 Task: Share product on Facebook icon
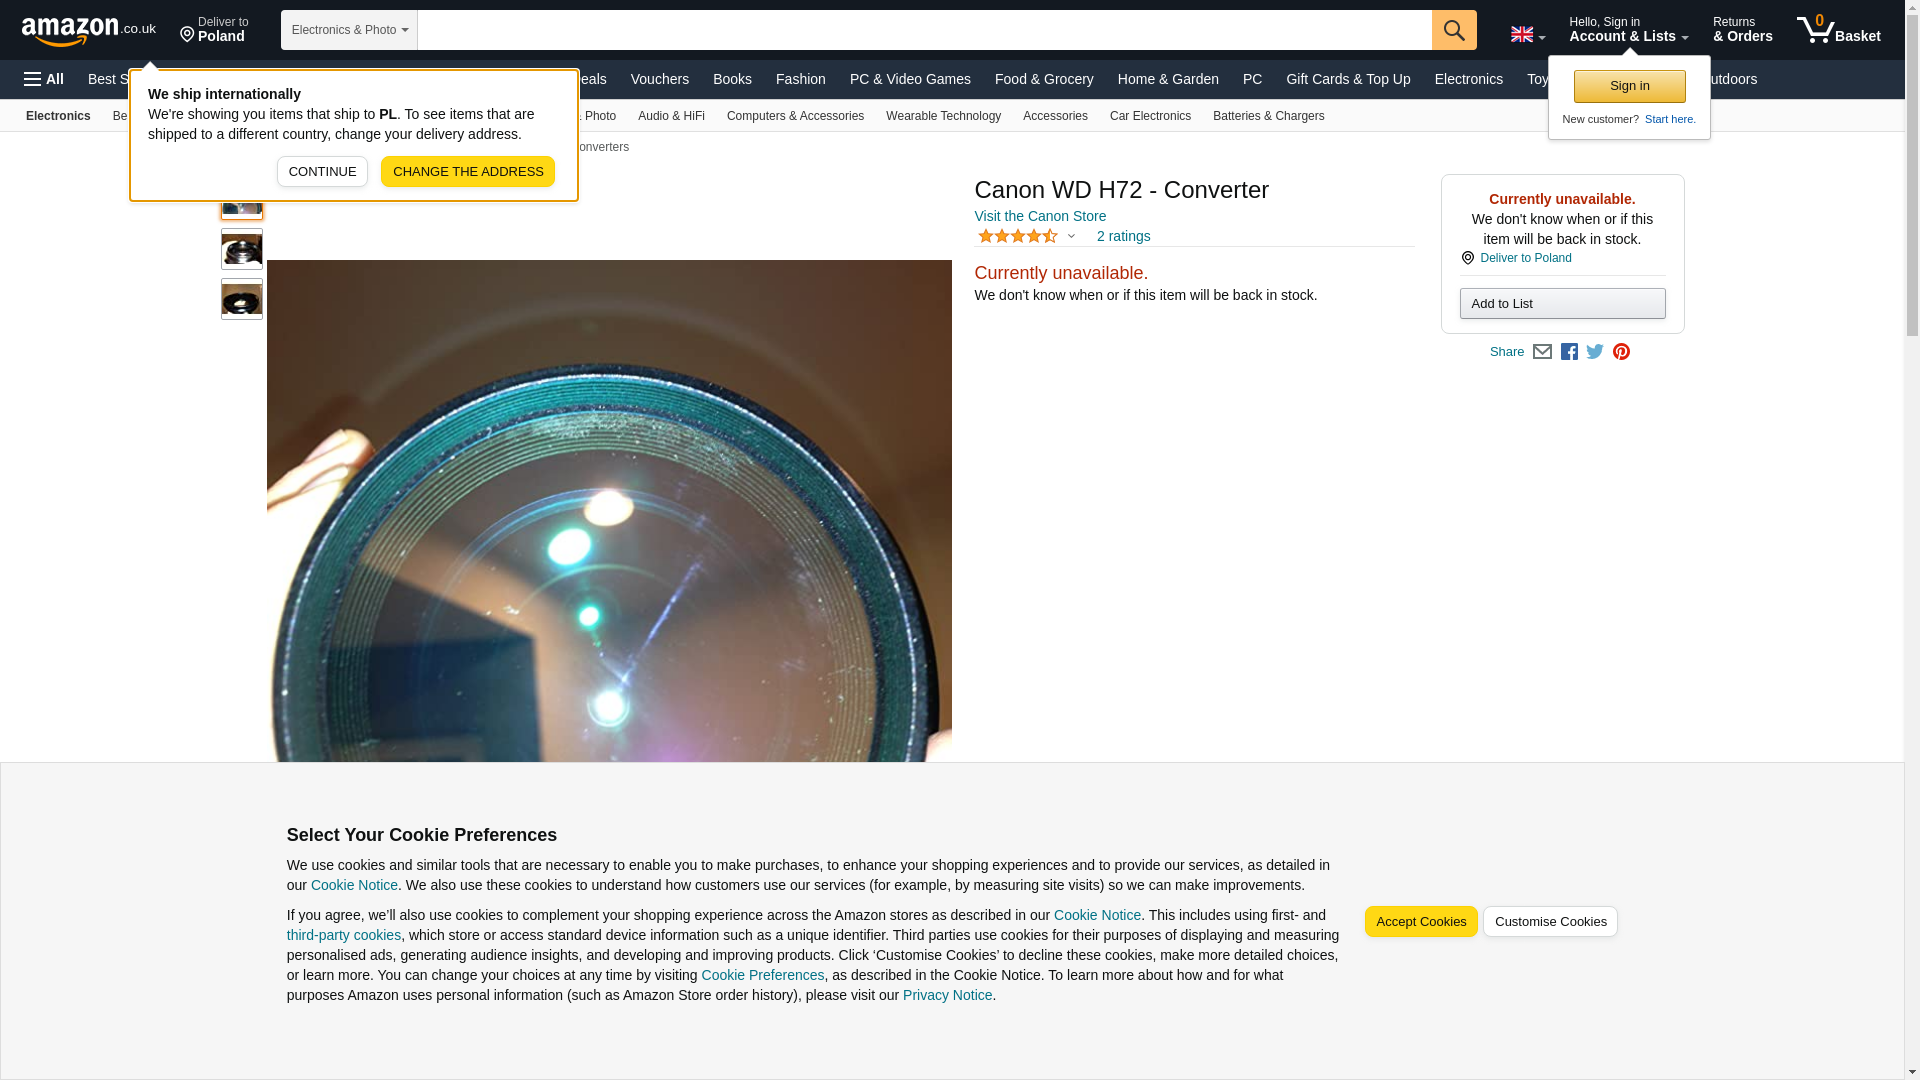(x=1569, y=352)
